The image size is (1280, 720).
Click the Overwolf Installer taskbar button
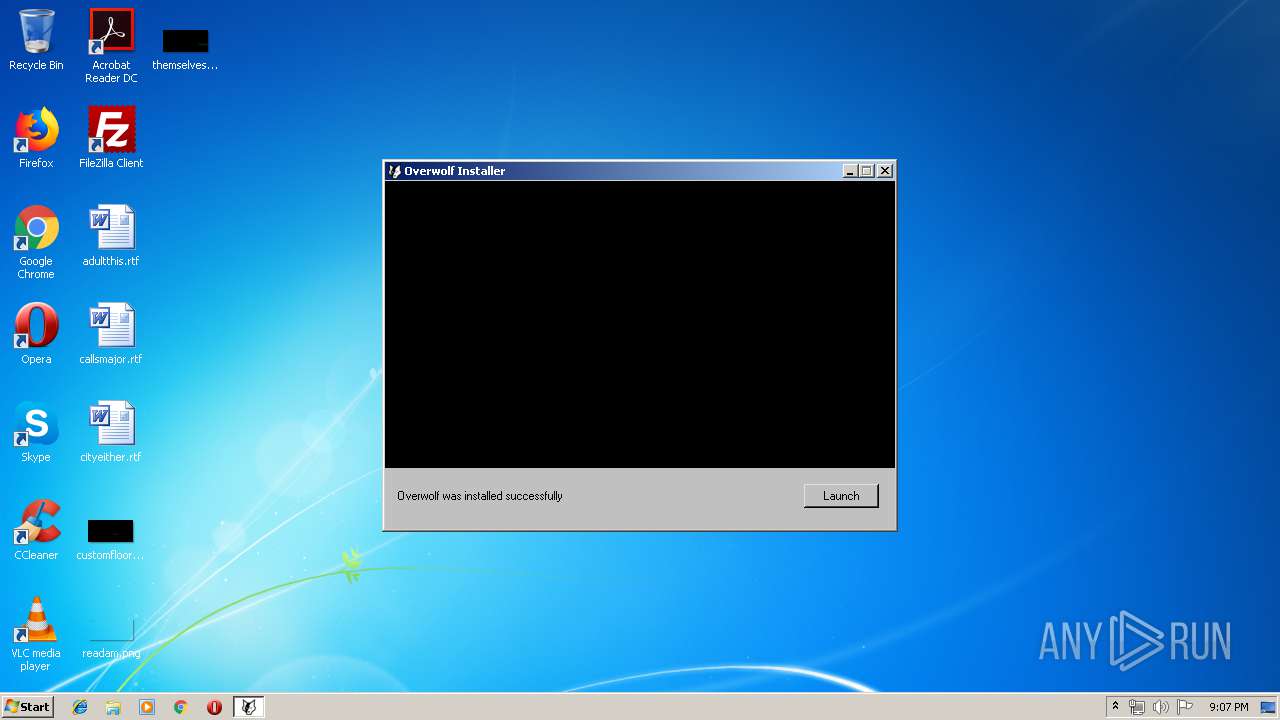pos(249,707)
